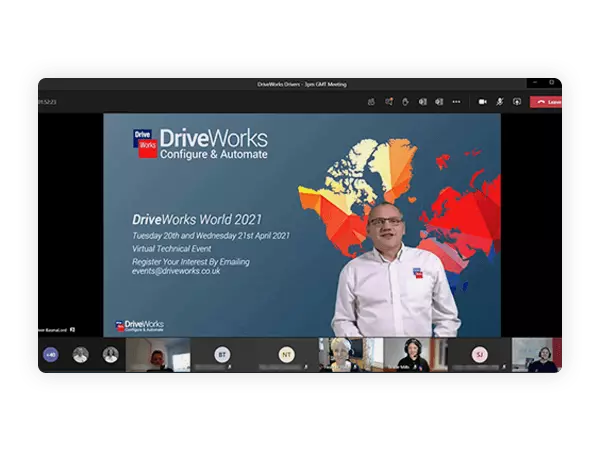Click the meeting elapsed time counter
Screen dimensions: 600x450
pyautogui.click(x=47, y=102)
